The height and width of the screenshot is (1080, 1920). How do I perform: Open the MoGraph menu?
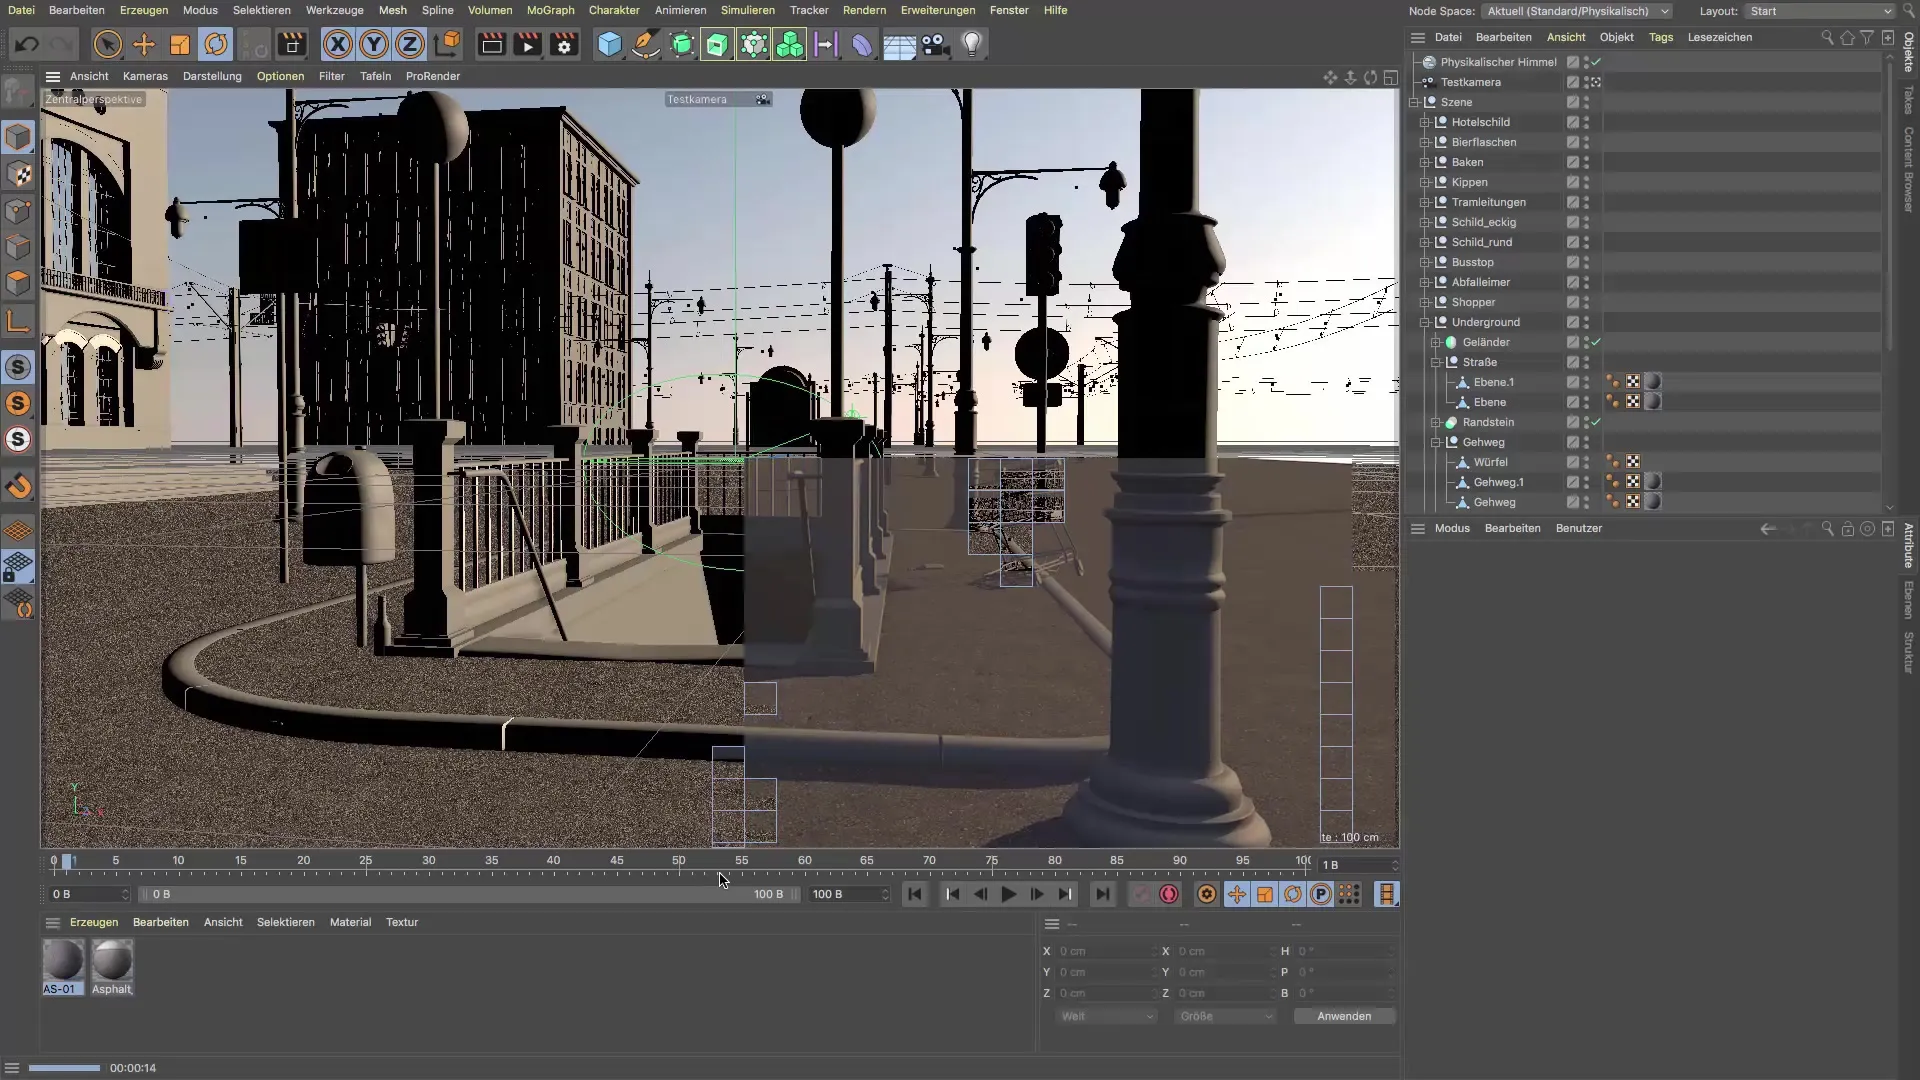(550, 10)
